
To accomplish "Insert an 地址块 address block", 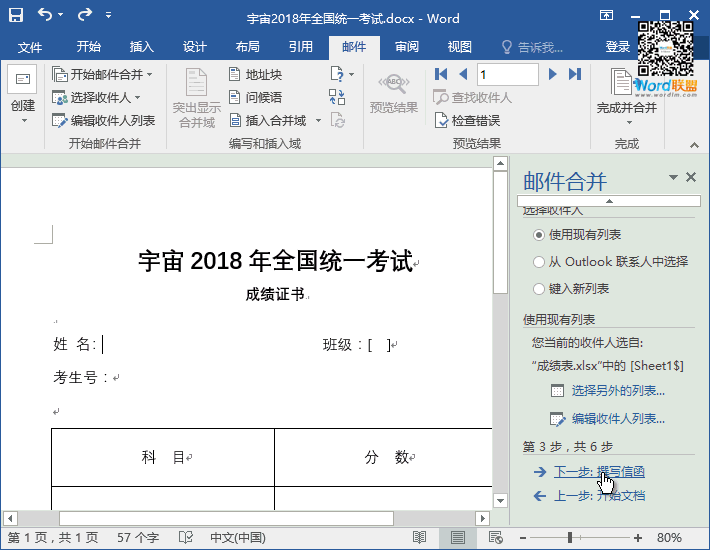I will pyautogui.click(x=255, y=74).
